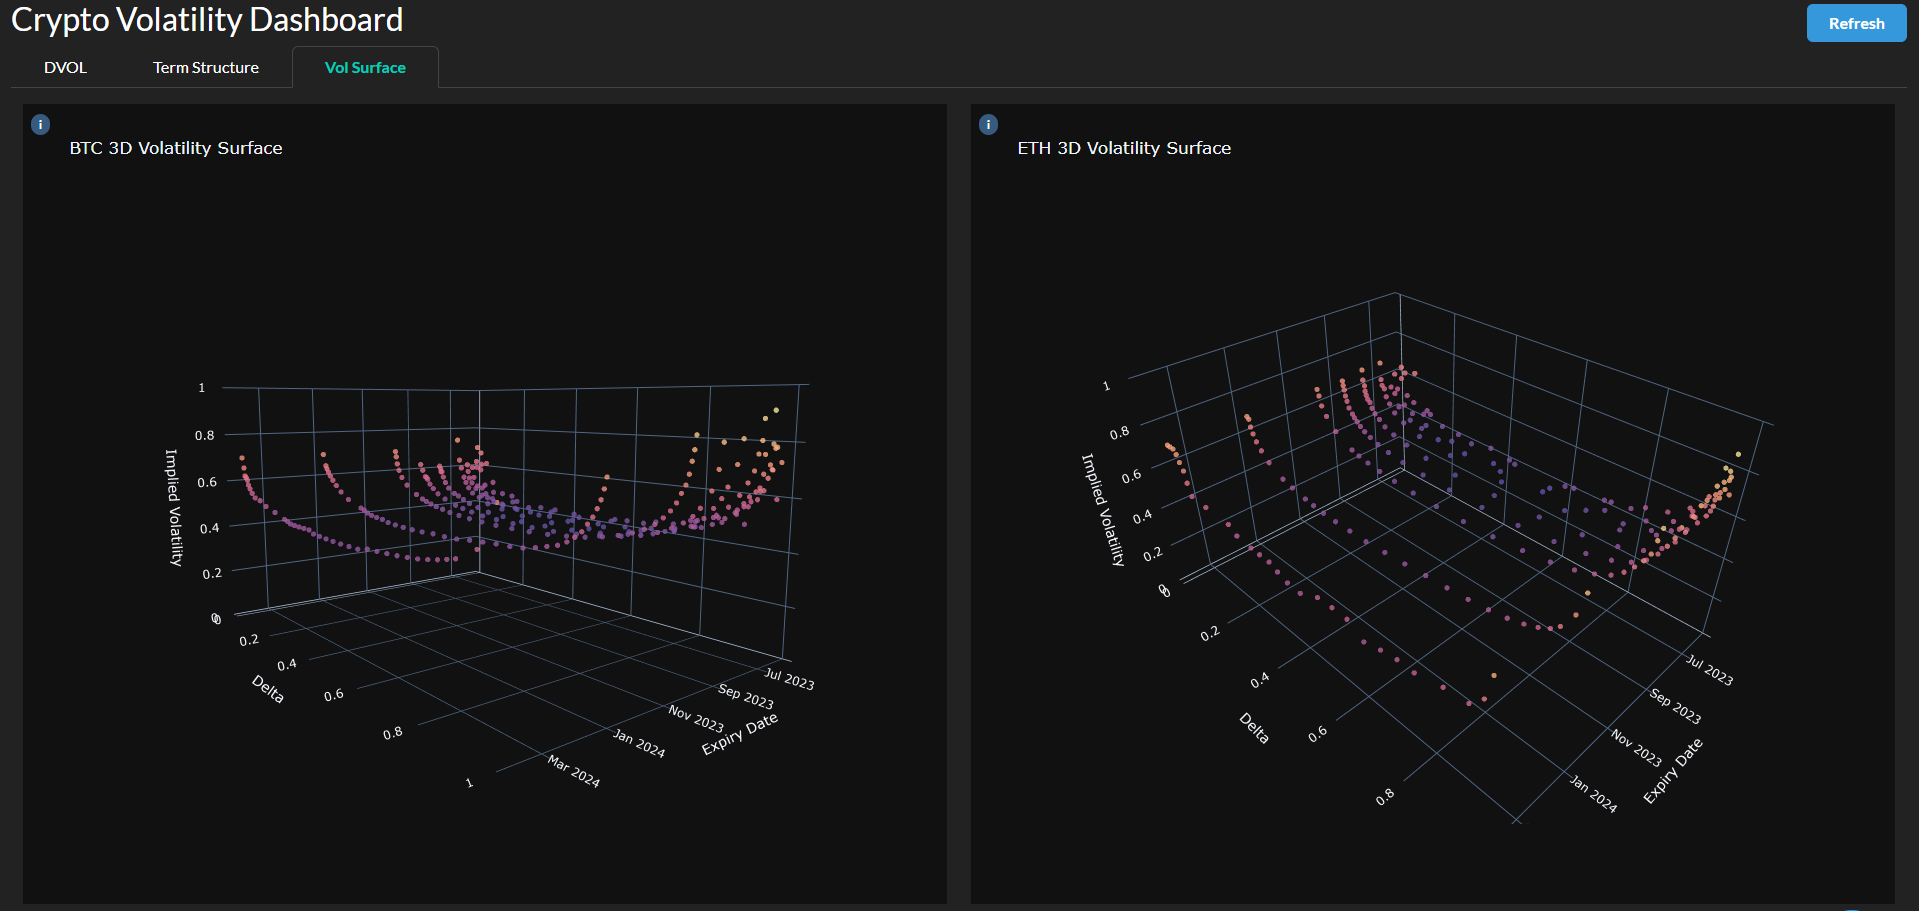Click ETH chart Expiry Date axis label
Screen dimensions: 1919x911
click(1673, 771)
